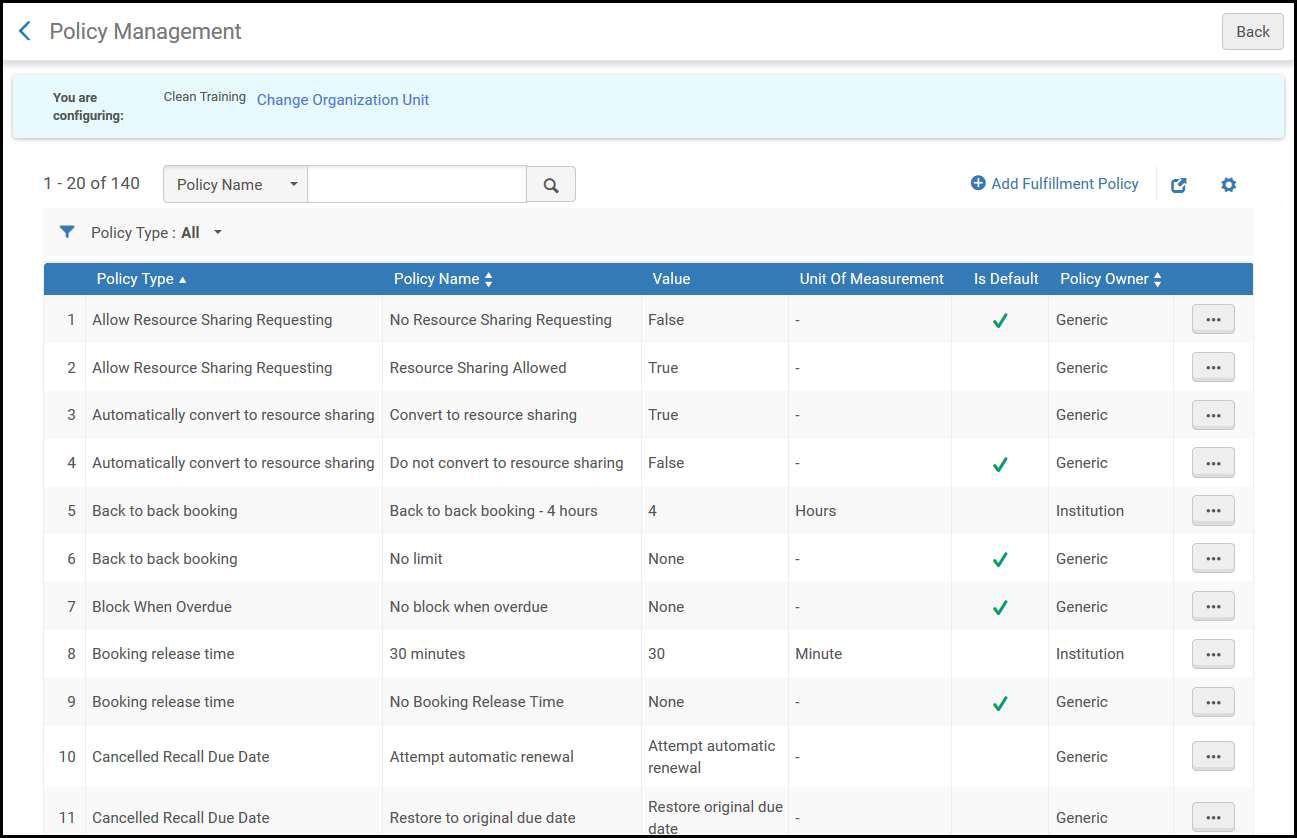Click the Value column header

pyautogui.click(x=671, y=279)
